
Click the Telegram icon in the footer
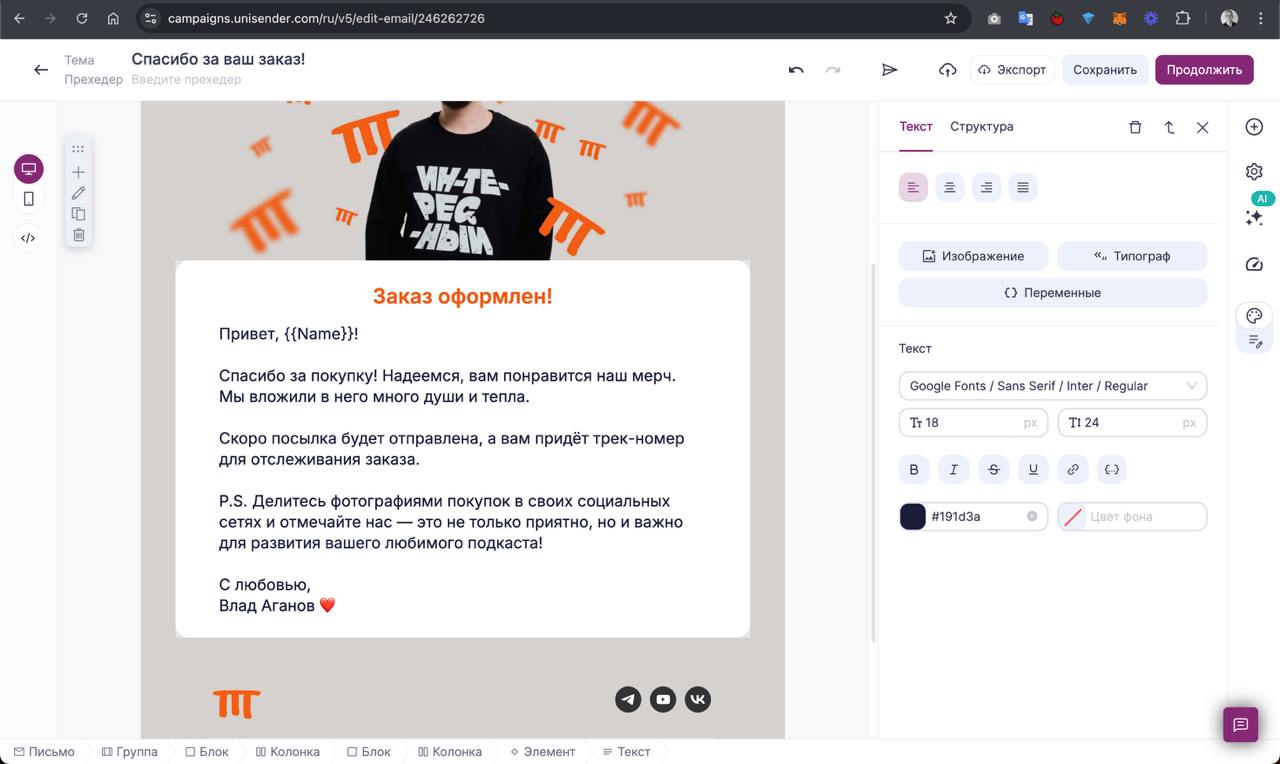[x=628, y=699]
